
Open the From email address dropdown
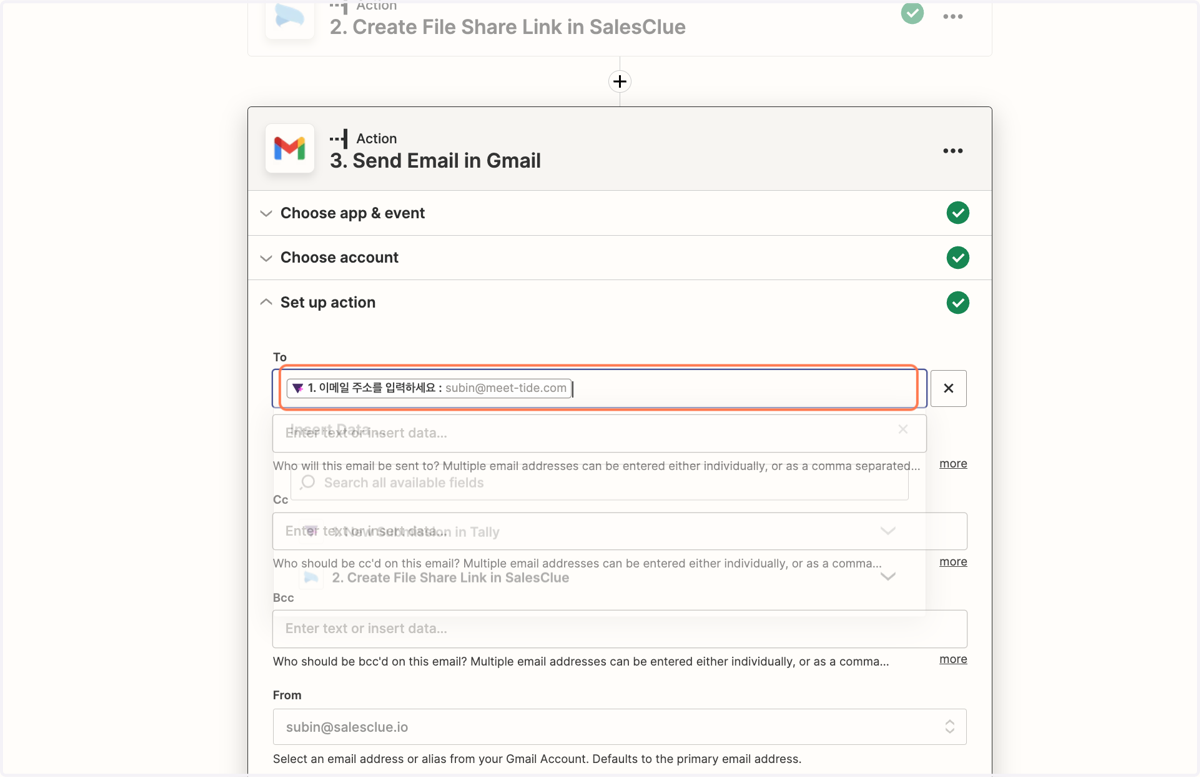(x=620, y=727)
